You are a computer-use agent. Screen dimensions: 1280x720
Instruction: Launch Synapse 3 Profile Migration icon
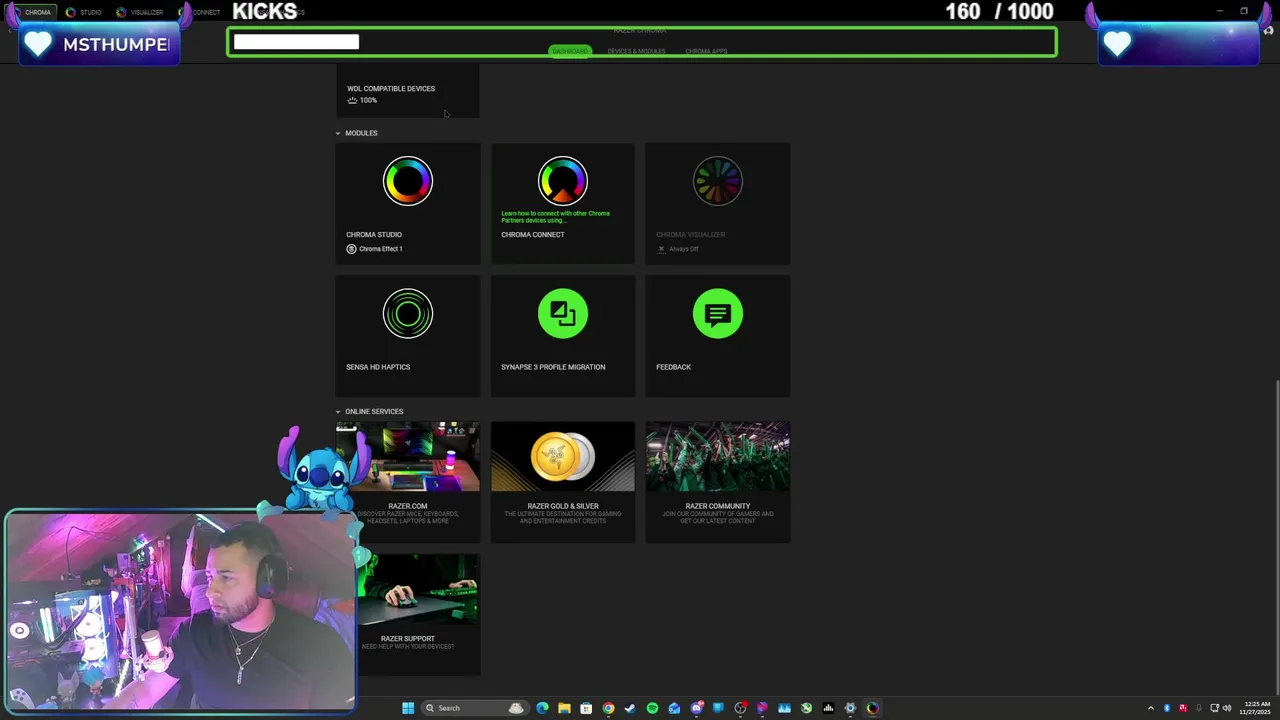(563, 314)
